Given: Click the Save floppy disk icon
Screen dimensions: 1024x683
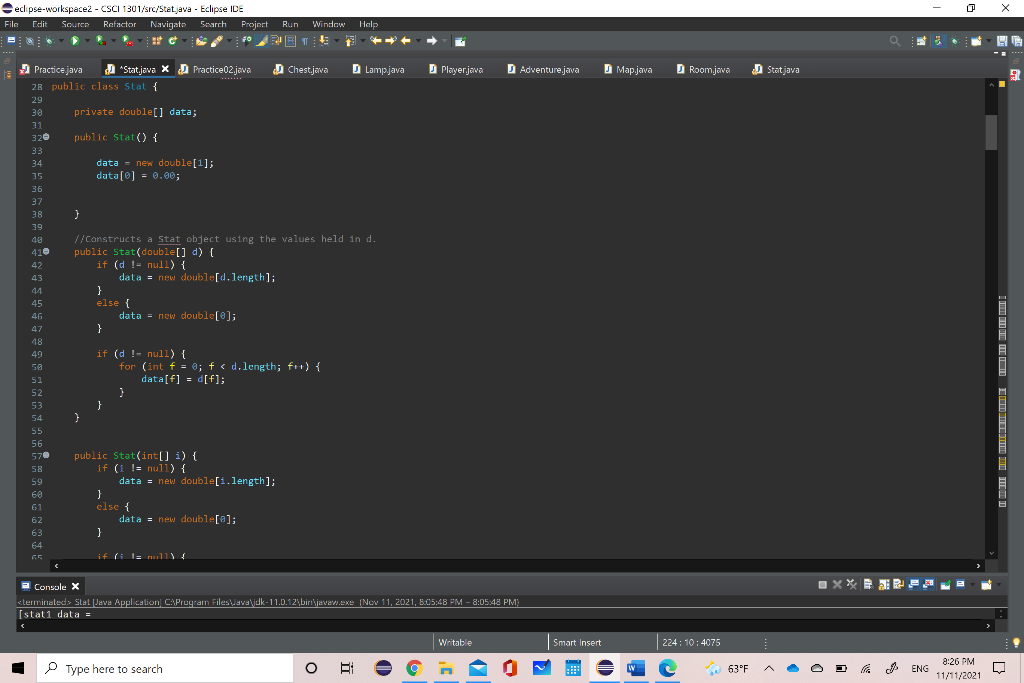Looking at the screenshot, I should click(1002, 41).
